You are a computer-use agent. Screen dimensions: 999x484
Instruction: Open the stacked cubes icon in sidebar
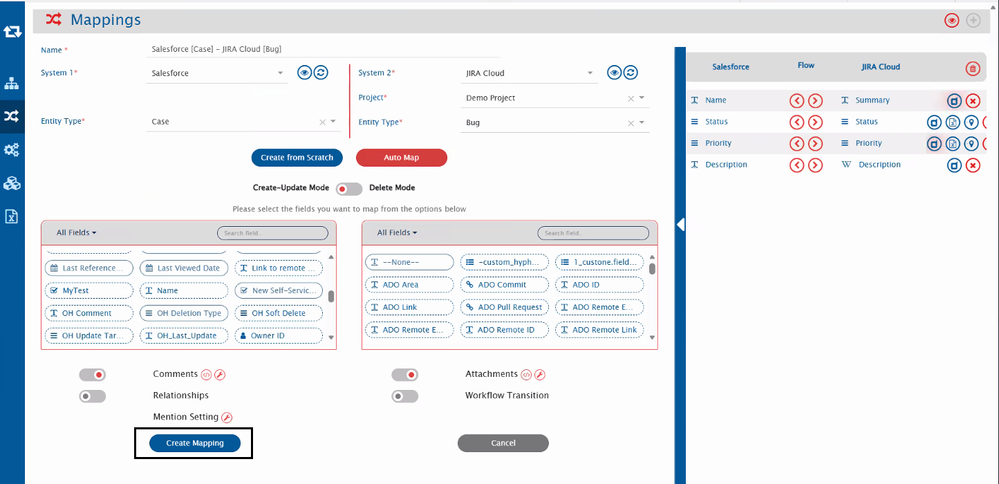(x=12, y=183)
